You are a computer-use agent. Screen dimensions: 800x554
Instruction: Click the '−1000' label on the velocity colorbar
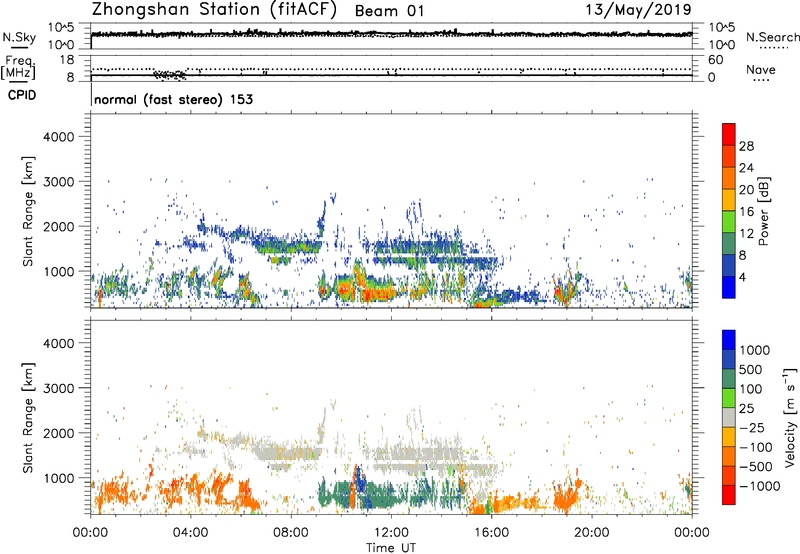click(759, 487)
